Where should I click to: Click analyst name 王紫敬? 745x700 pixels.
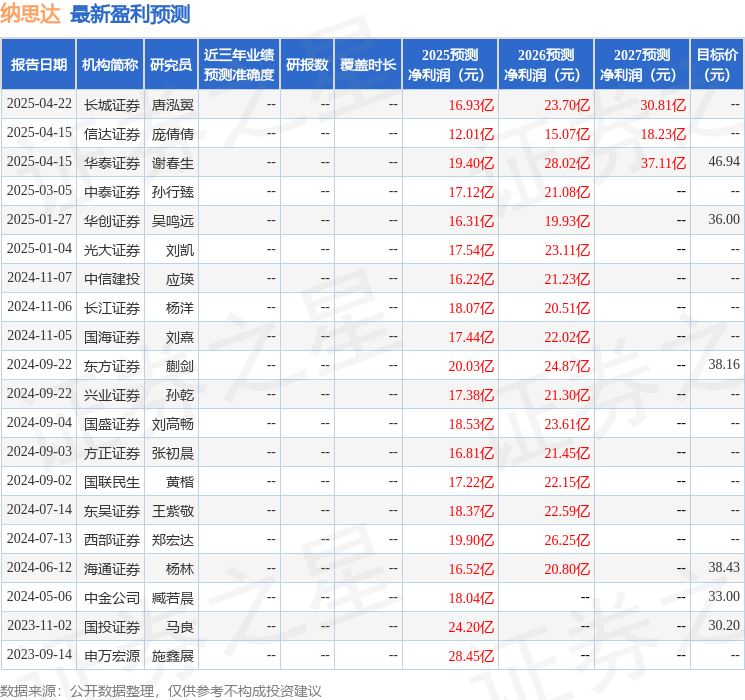[172, 511]
